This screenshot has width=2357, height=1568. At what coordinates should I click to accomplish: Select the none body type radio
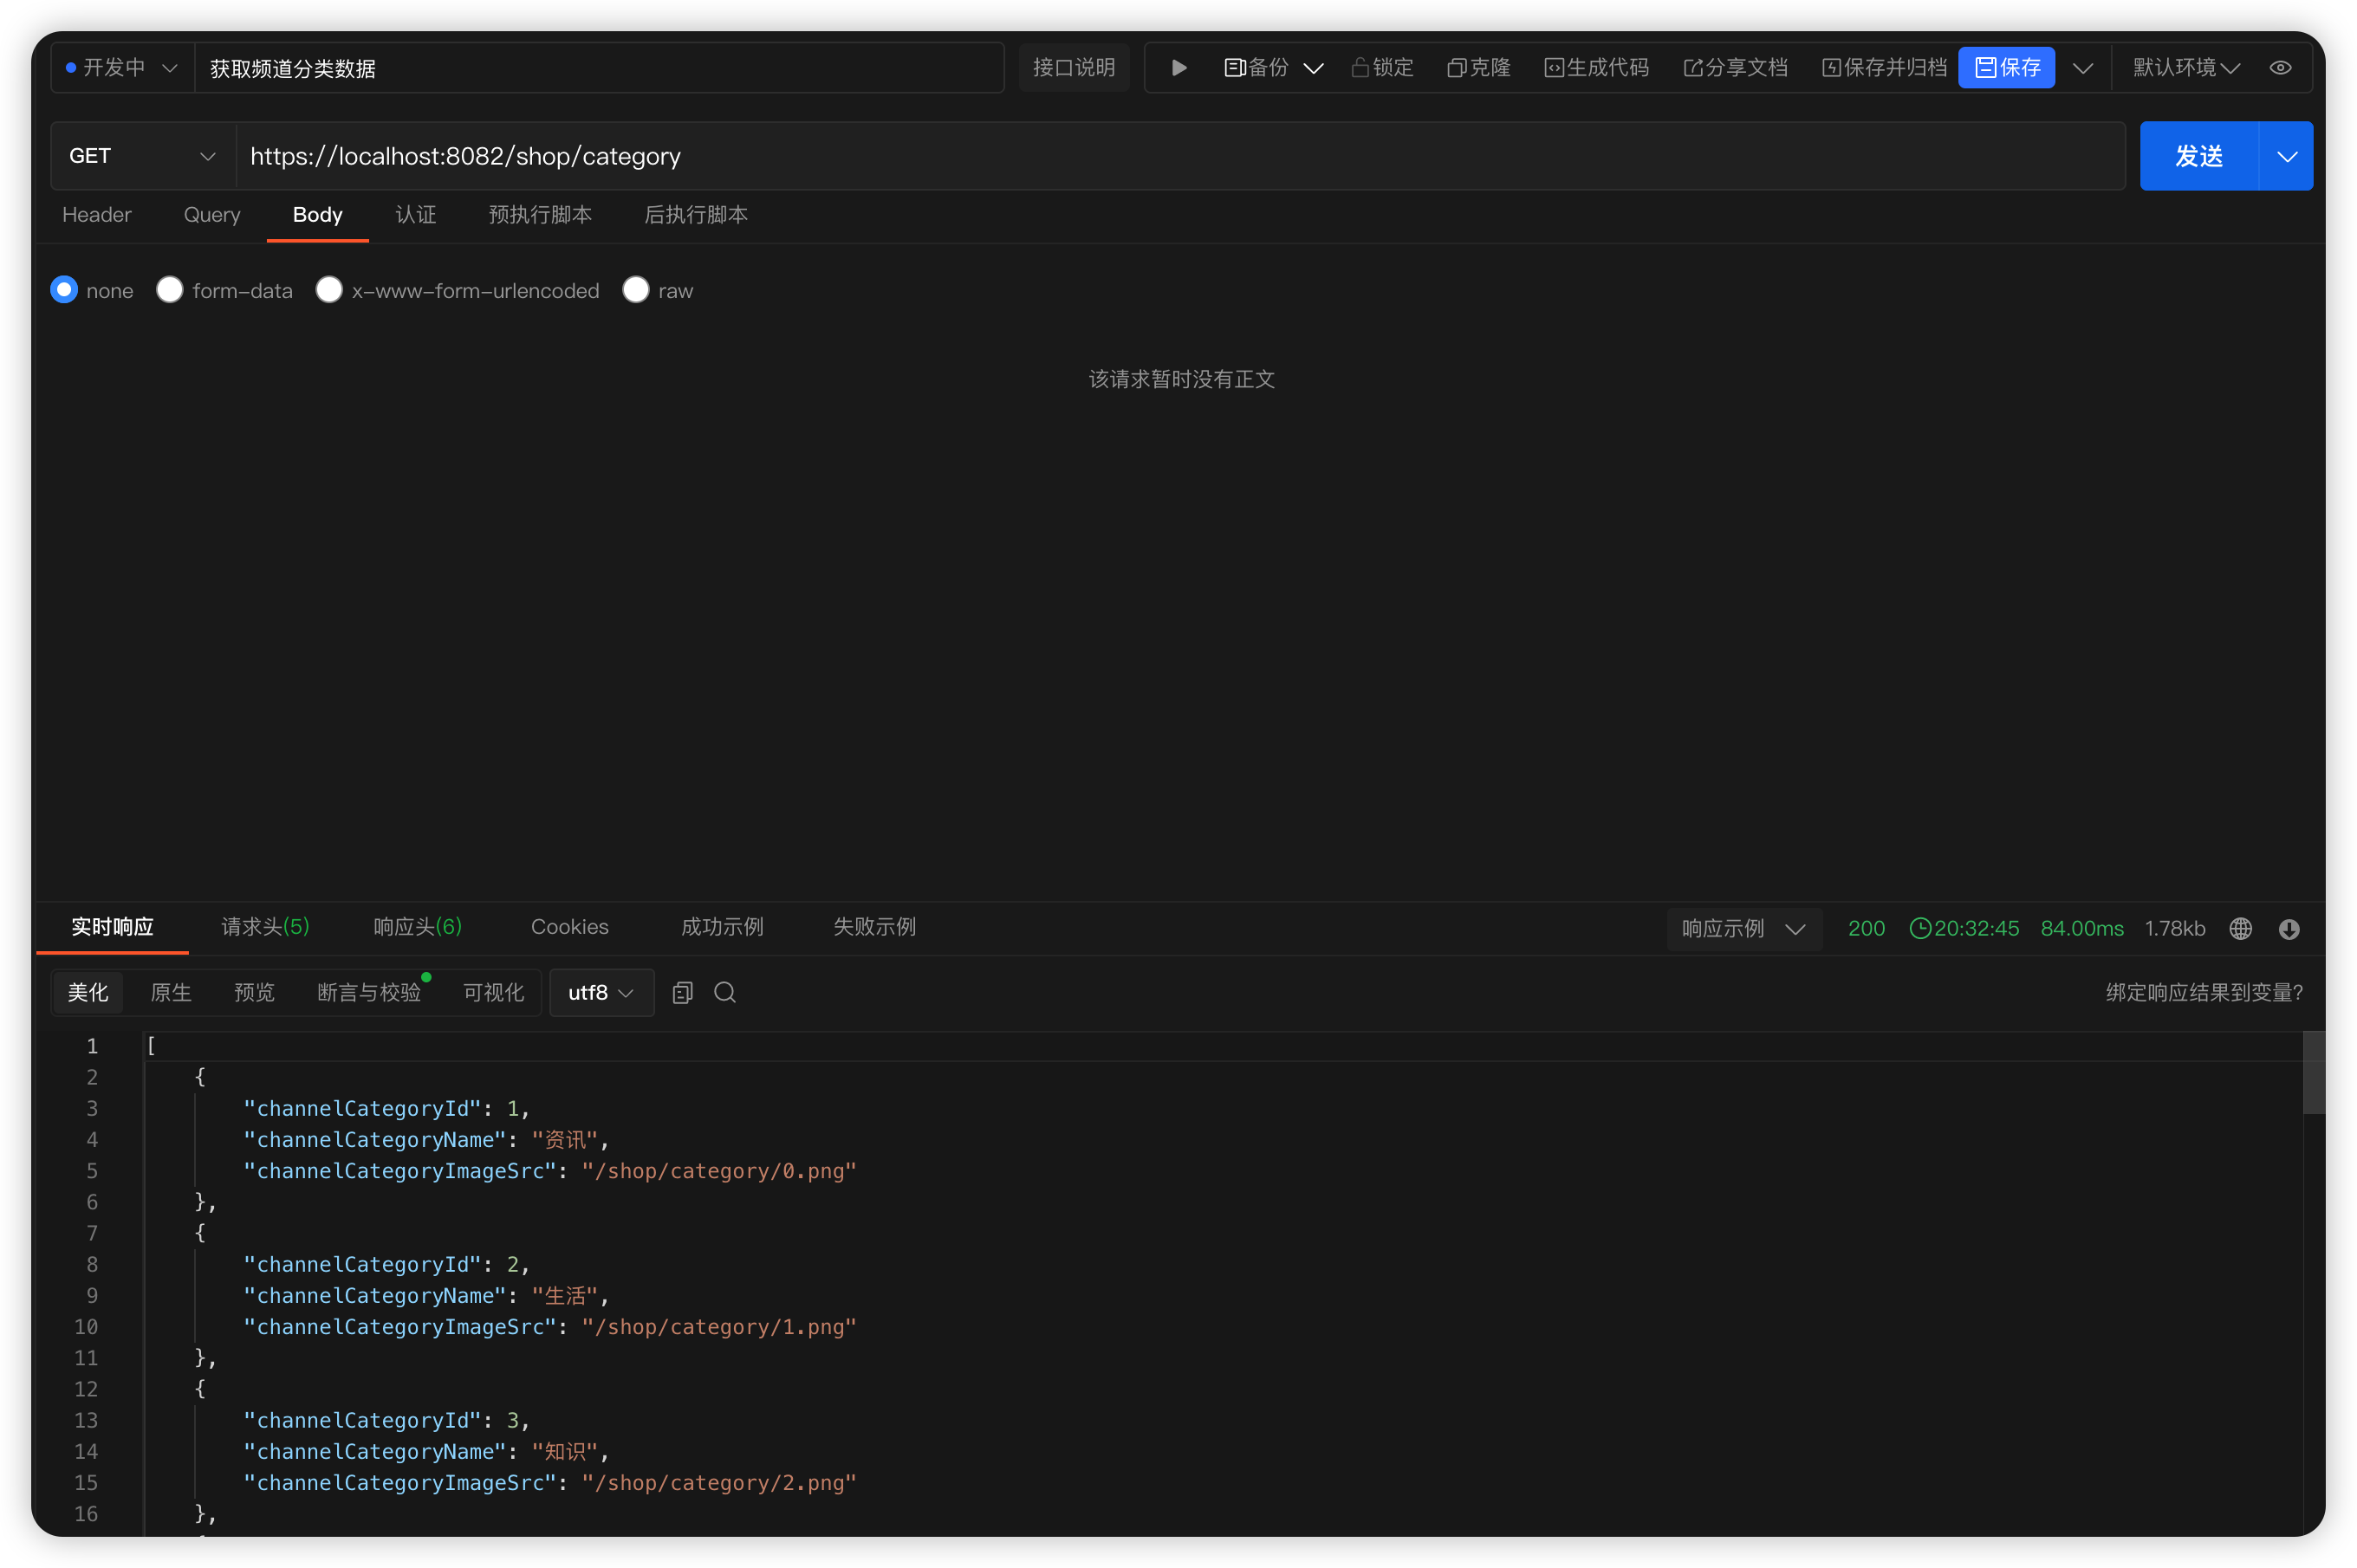[x=64, y=290]
